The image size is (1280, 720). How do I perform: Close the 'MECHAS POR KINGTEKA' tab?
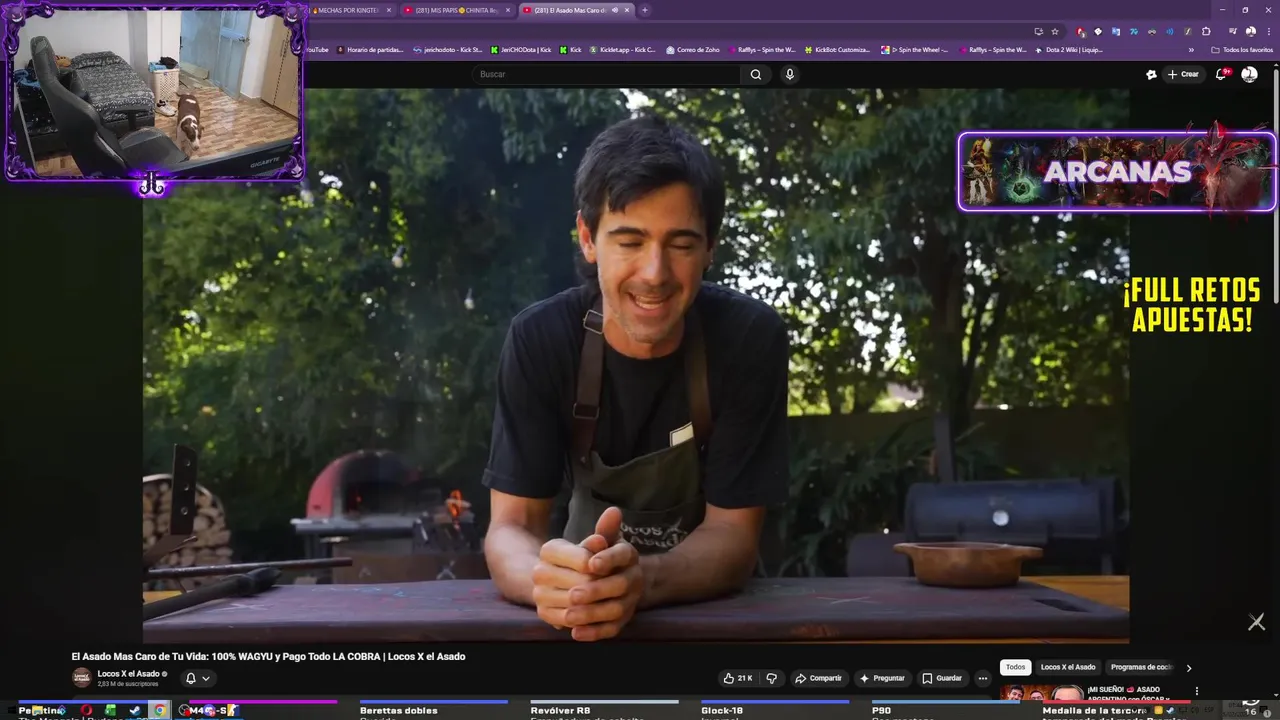click(389, 10)
